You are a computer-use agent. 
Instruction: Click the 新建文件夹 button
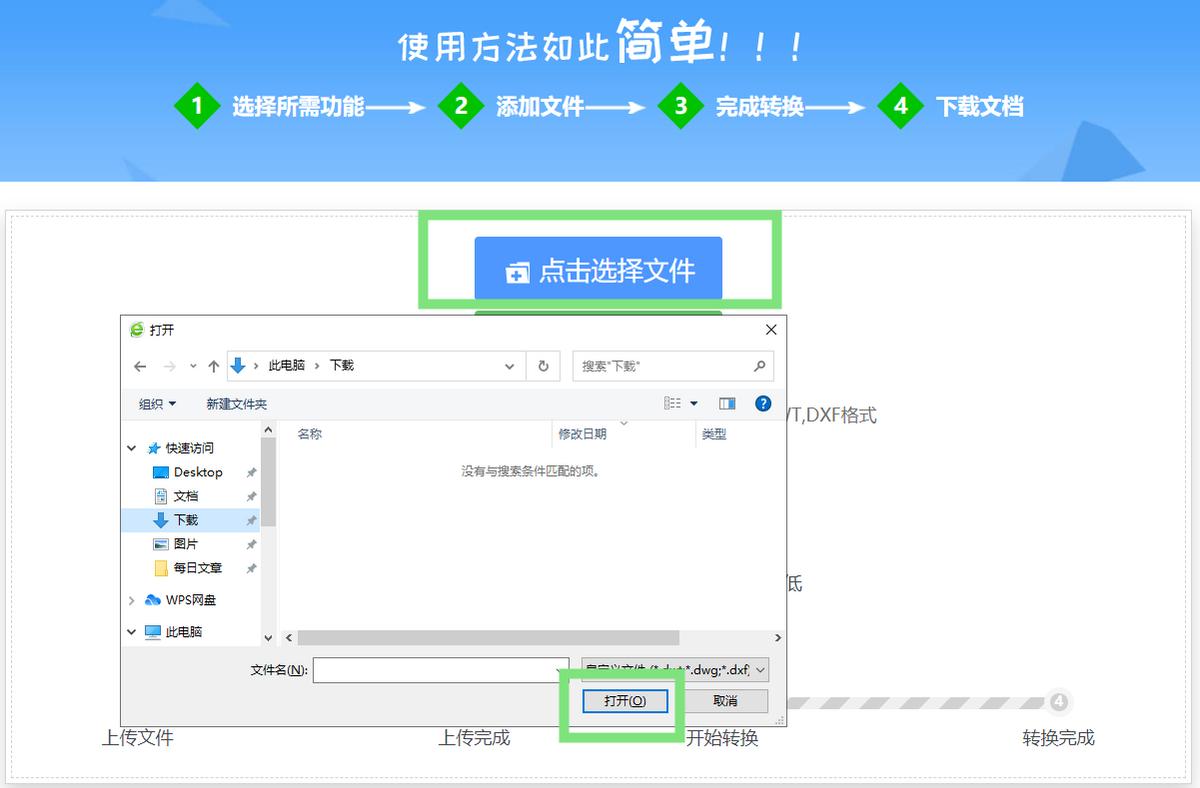point(237,404)
